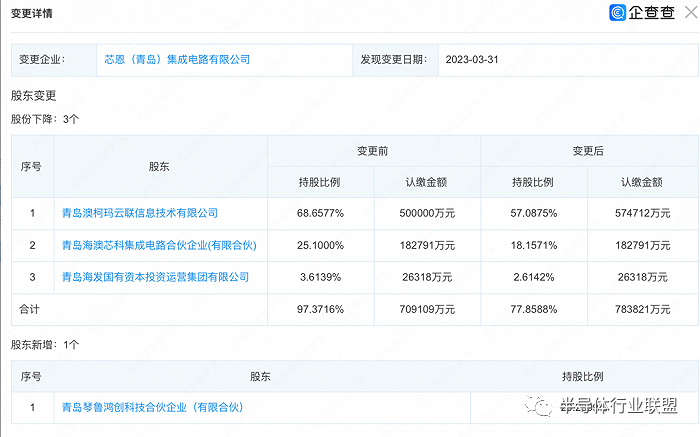Open 青岛海发国有资本投资运营集团有限公司 link
This screenshot has width=700, height=437.
(155, 277)
